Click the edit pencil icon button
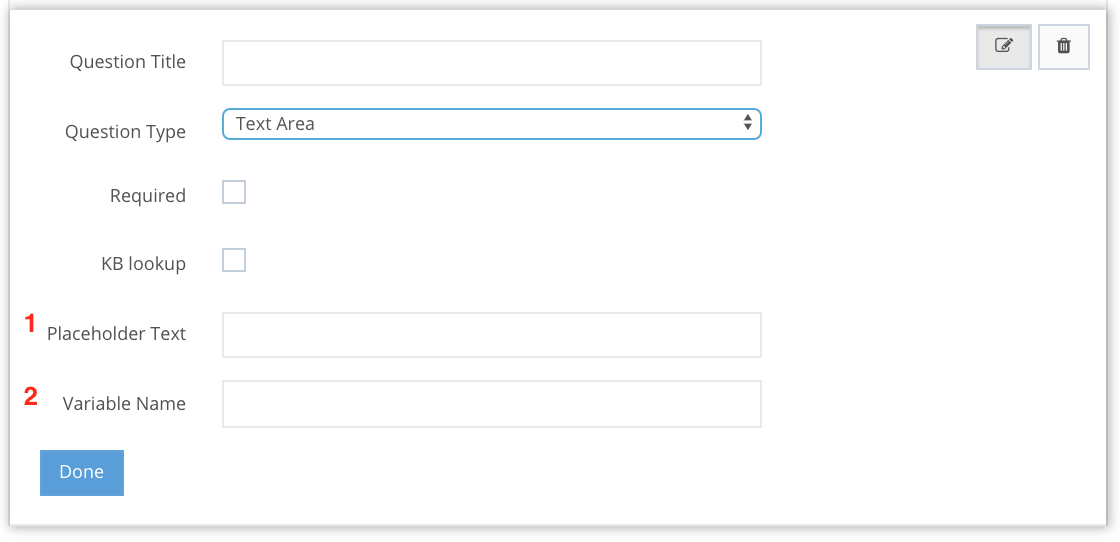The height and width of the screenshot is (542, 1120). pyautogui.click(x=1003, y=46)
